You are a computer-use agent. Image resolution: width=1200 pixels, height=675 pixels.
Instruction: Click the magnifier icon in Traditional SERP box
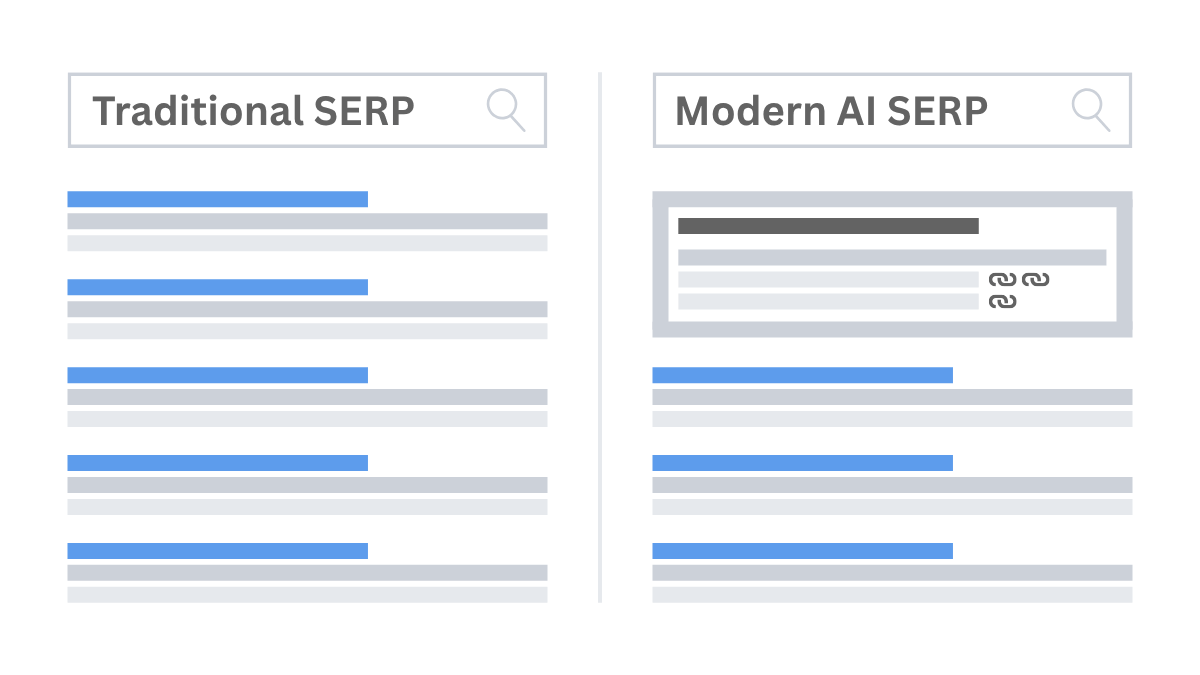point(505,109)
